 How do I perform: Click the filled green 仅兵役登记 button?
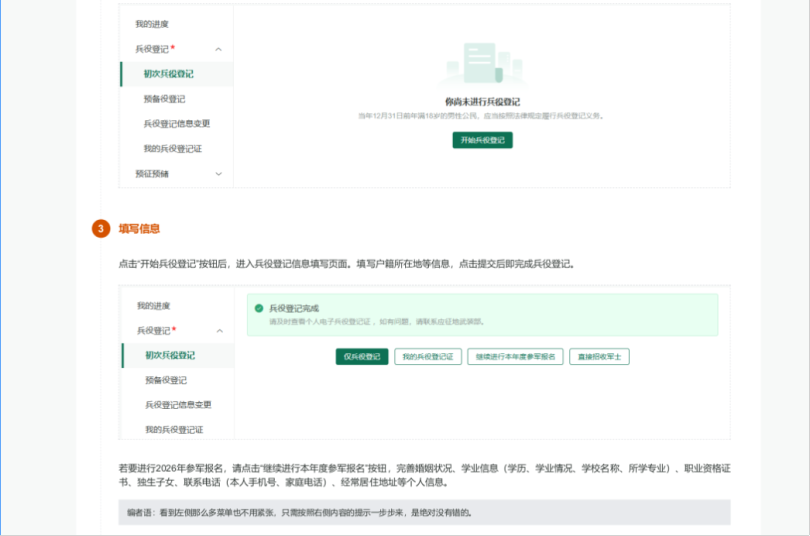tap(362, 356)
